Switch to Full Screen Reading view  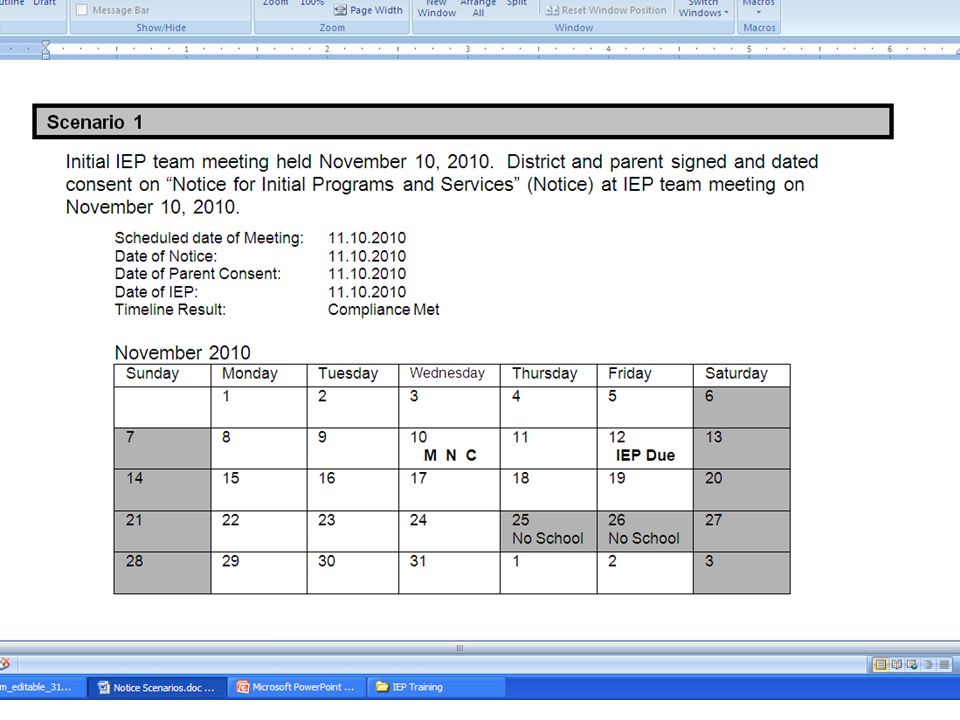[x=896, y=664]
